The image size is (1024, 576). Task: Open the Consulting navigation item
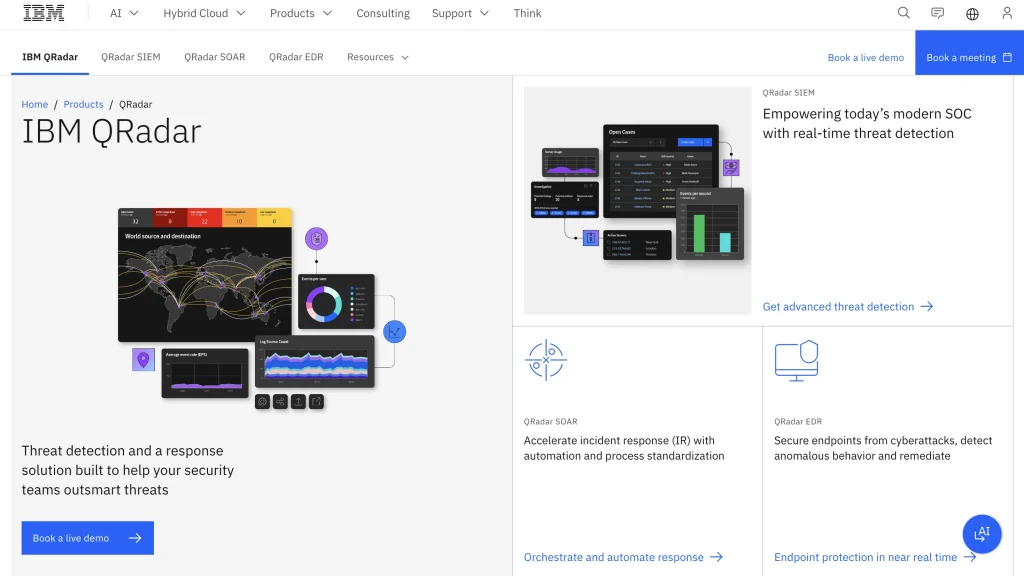(383, 13)
